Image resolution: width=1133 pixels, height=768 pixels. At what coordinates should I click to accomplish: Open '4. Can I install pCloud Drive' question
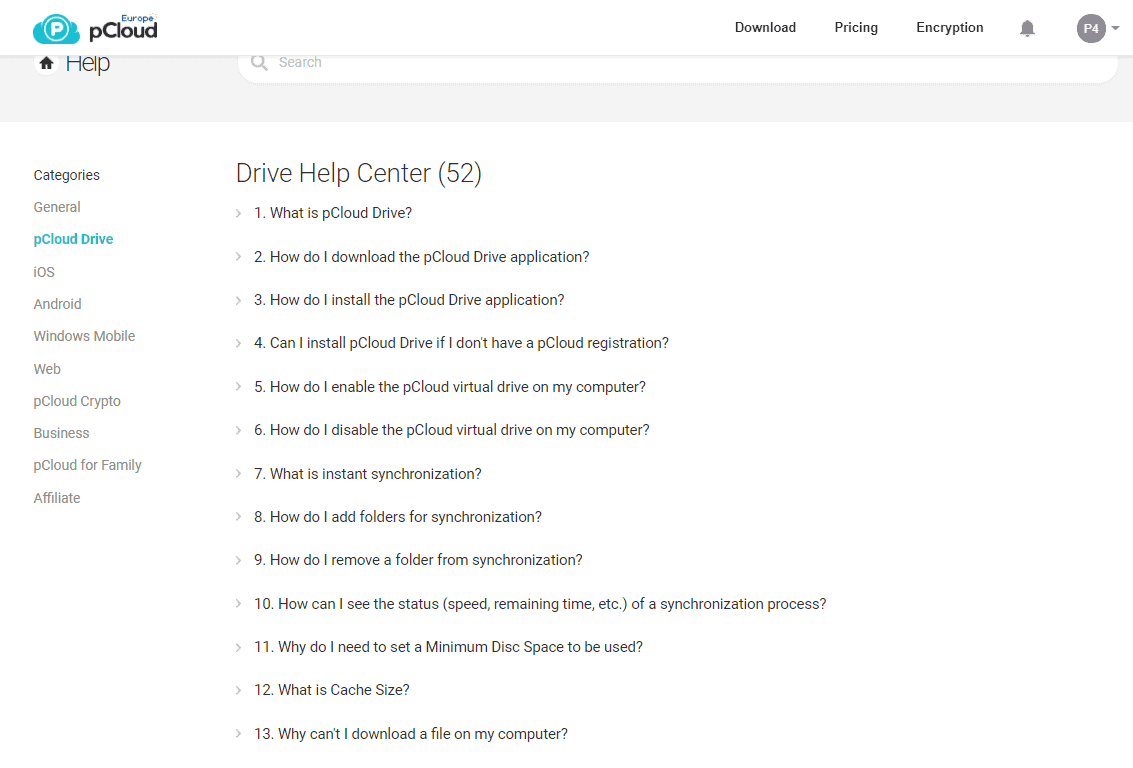coord(461,343)
